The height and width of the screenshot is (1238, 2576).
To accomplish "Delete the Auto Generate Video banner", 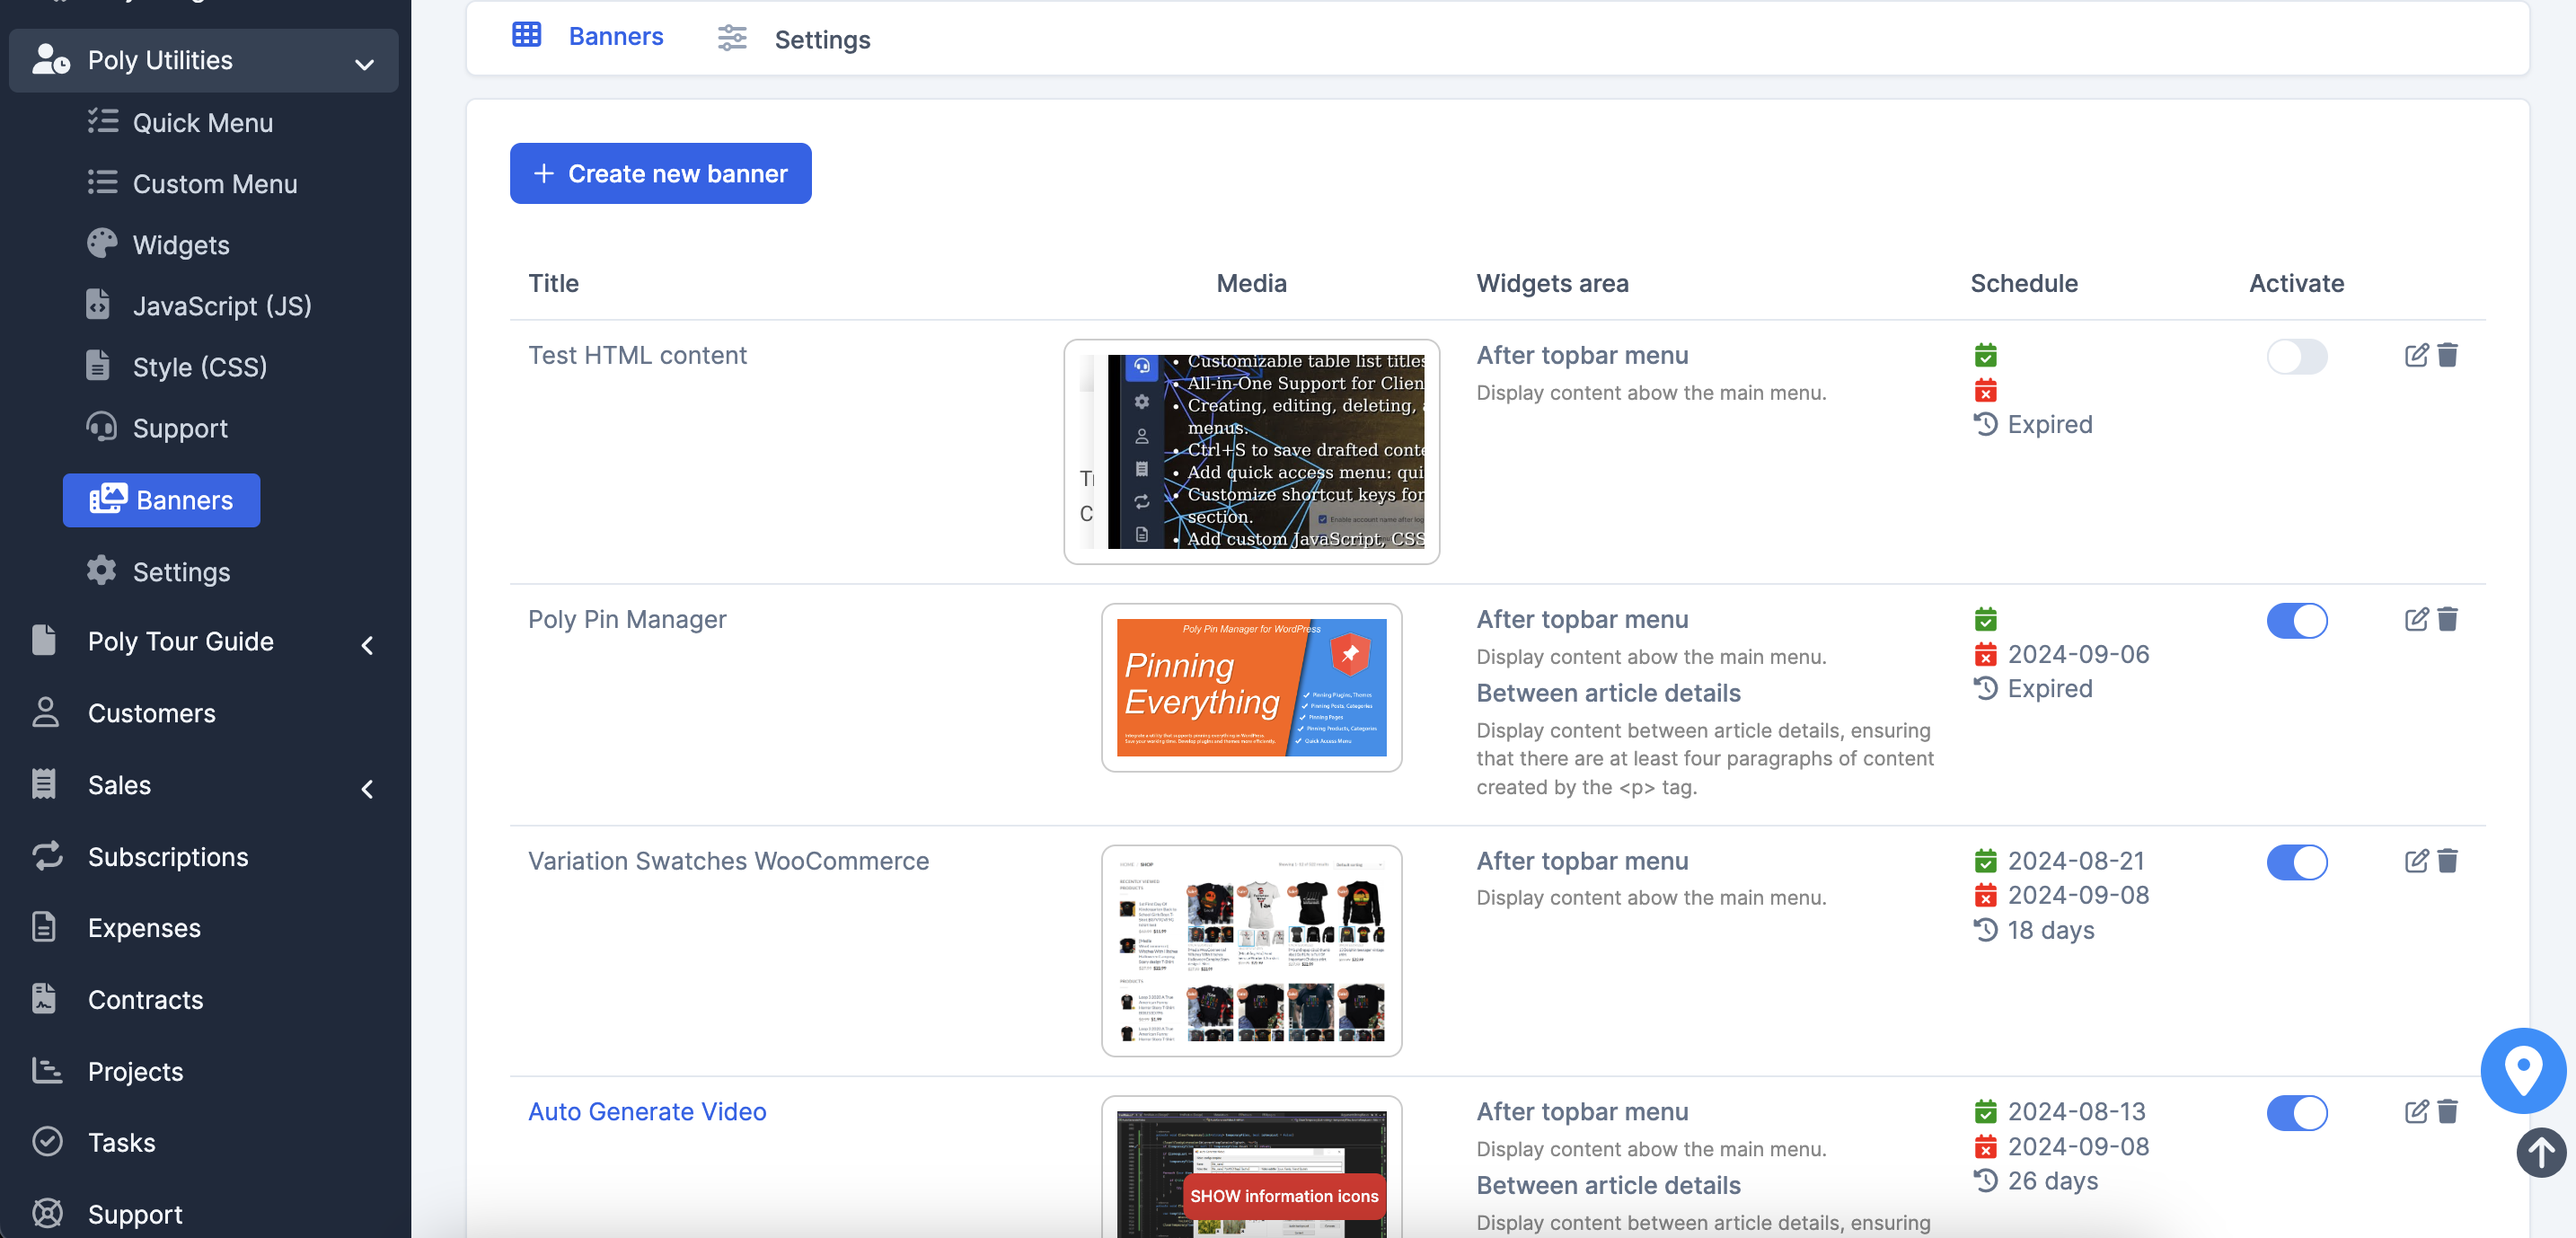I will (x=2447, y=1111).
